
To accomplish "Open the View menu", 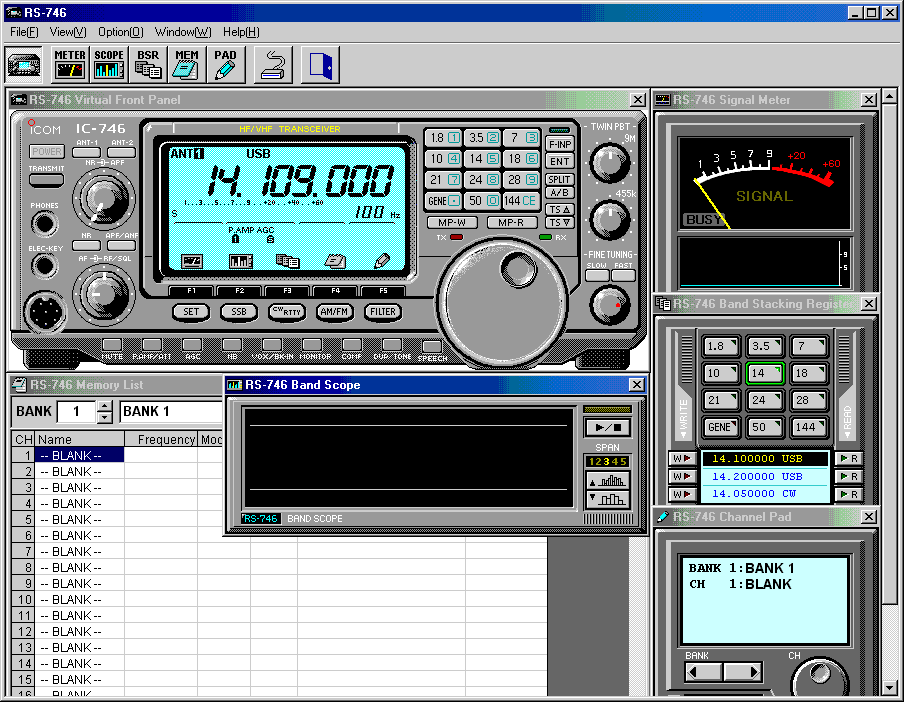I will [68, 32].
